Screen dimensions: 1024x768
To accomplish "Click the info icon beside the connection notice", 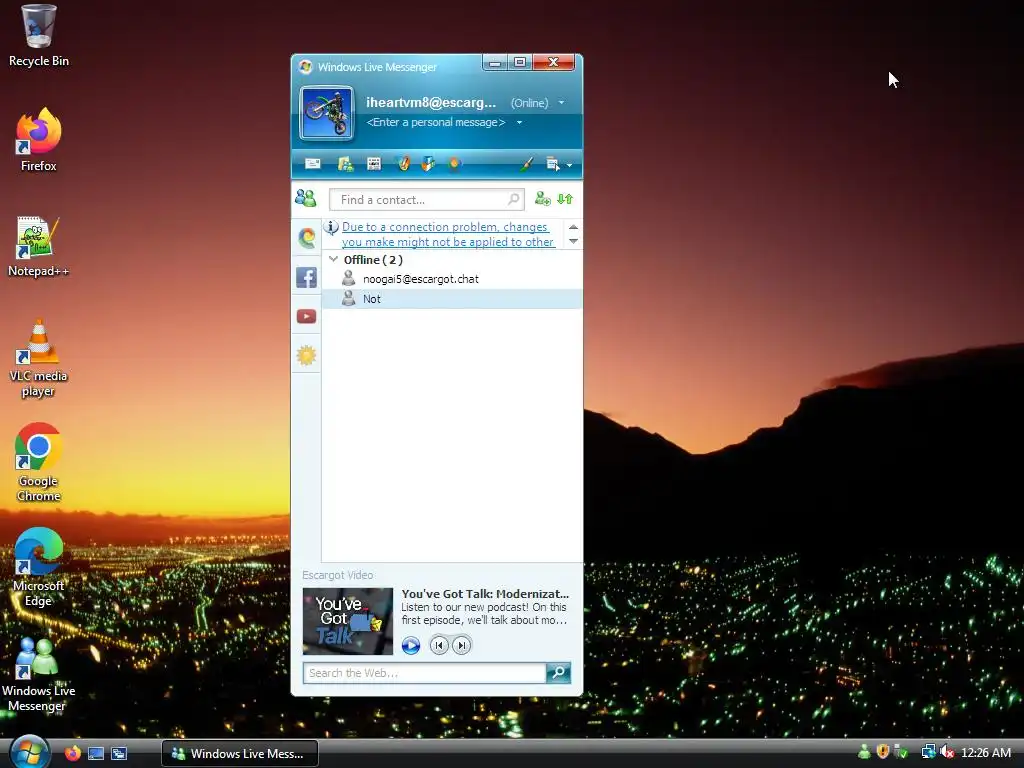I will pyautogui.click(x=331, y=227).
